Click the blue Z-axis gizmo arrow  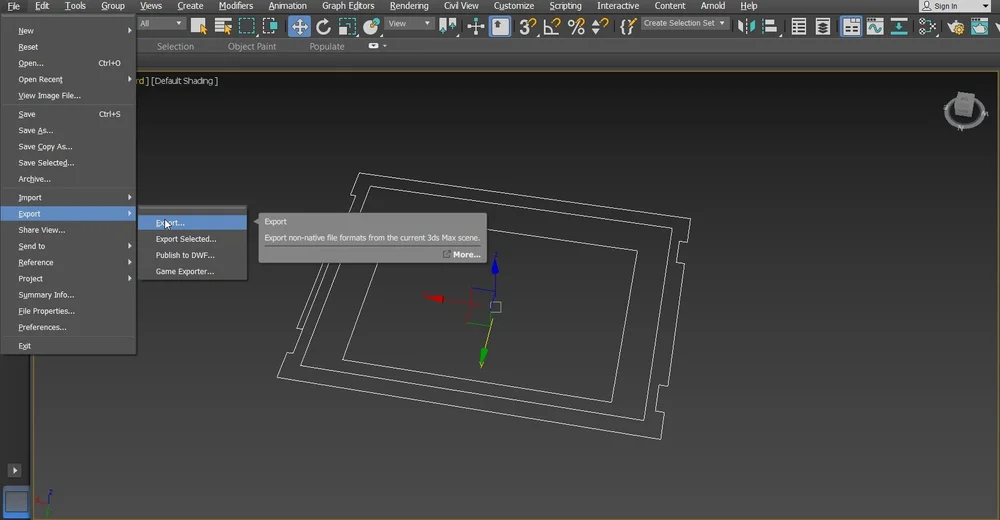click(495, 264)
